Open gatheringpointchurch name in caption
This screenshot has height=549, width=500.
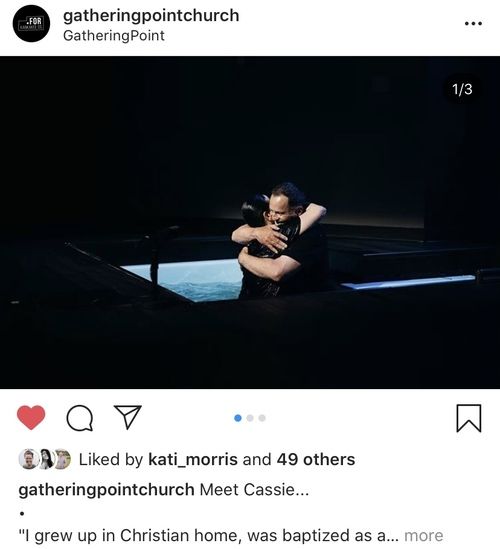coord(106,489)
